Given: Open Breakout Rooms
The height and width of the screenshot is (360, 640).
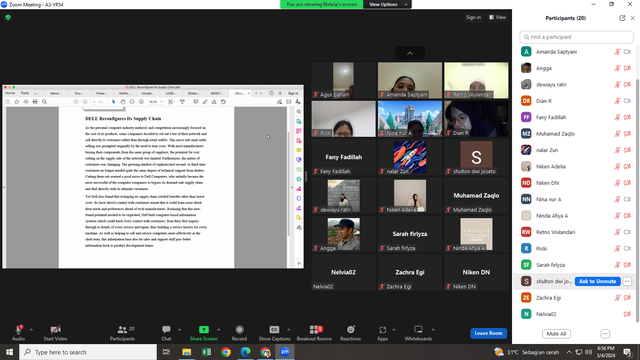Looking at the screenshot, I should click(314, 333).
